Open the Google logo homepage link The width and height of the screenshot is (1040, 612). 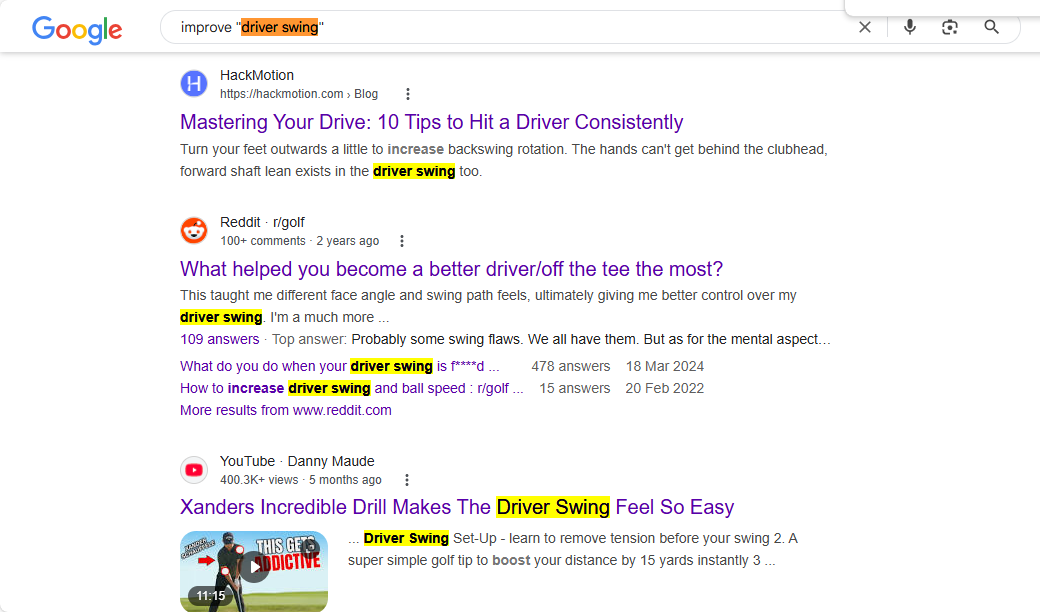(x=77, y=30)
